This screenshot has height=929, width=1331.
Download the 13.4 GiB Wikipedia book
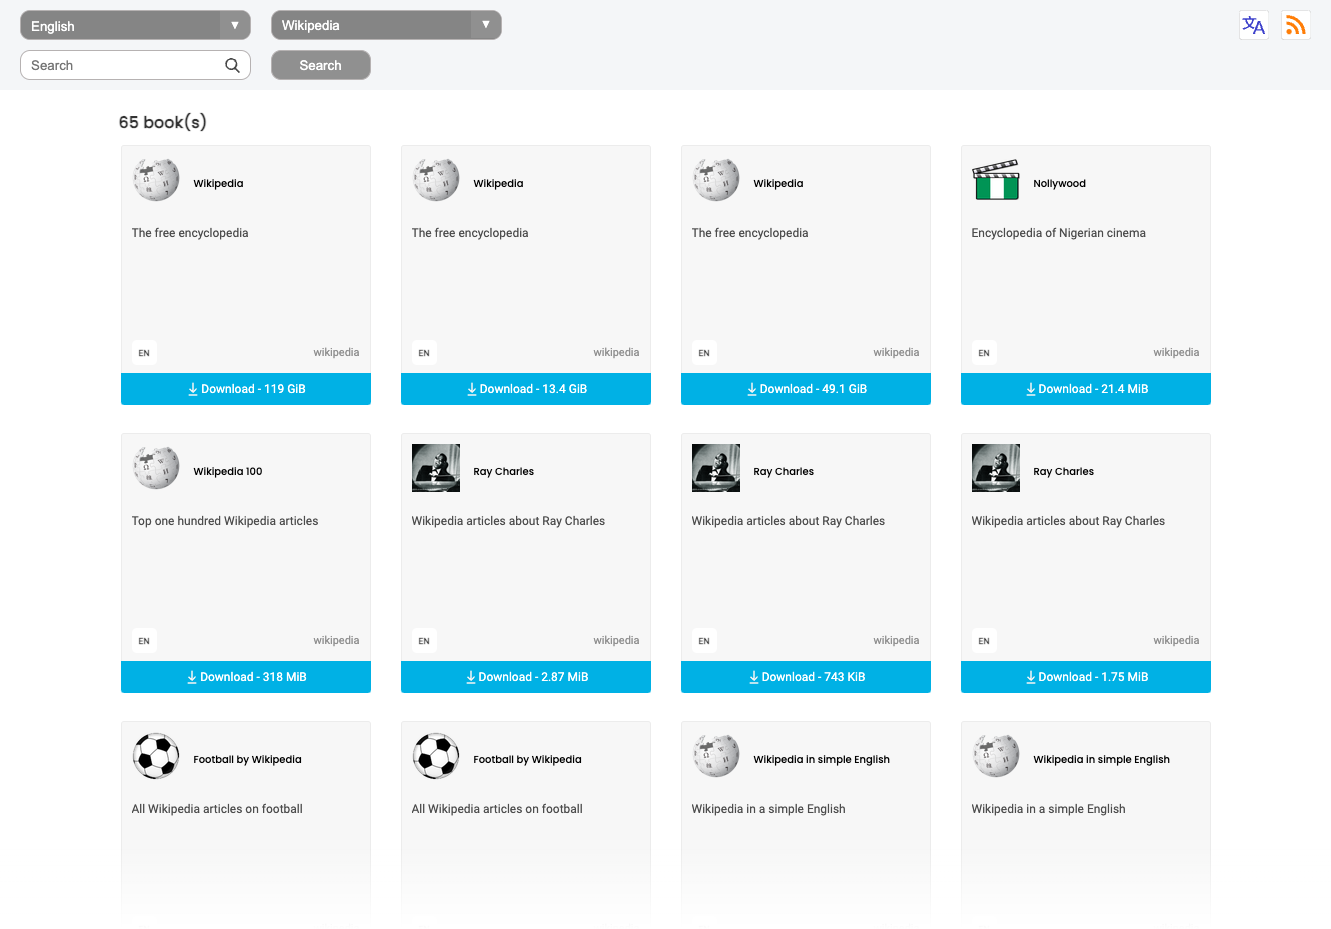[526, 389]
